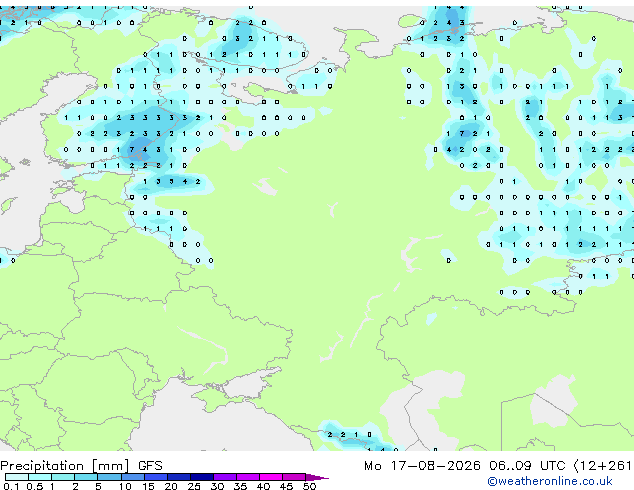Screen dimensions: 634x490
Task: Open the weatheronline.co.uk copyright link
Action: click(x=550, y=481)
